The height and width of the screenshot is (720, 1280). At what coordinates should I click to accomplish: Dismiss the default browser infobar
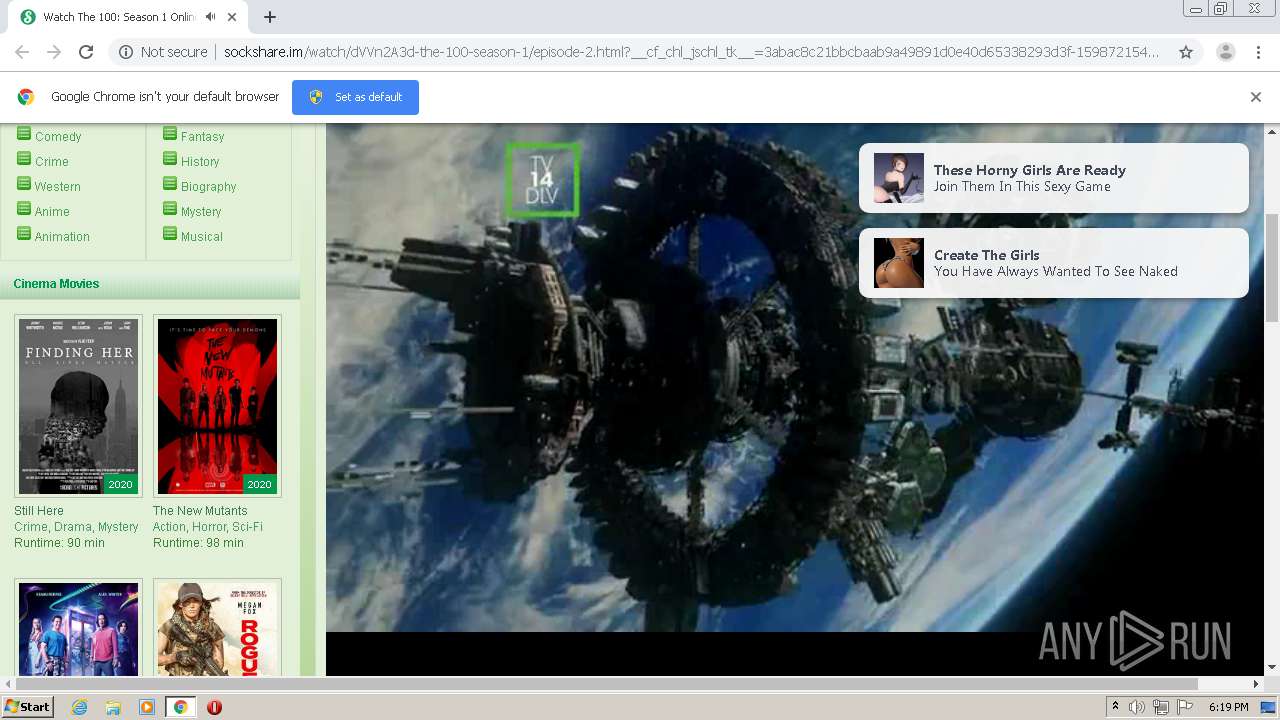(1256, 97)
